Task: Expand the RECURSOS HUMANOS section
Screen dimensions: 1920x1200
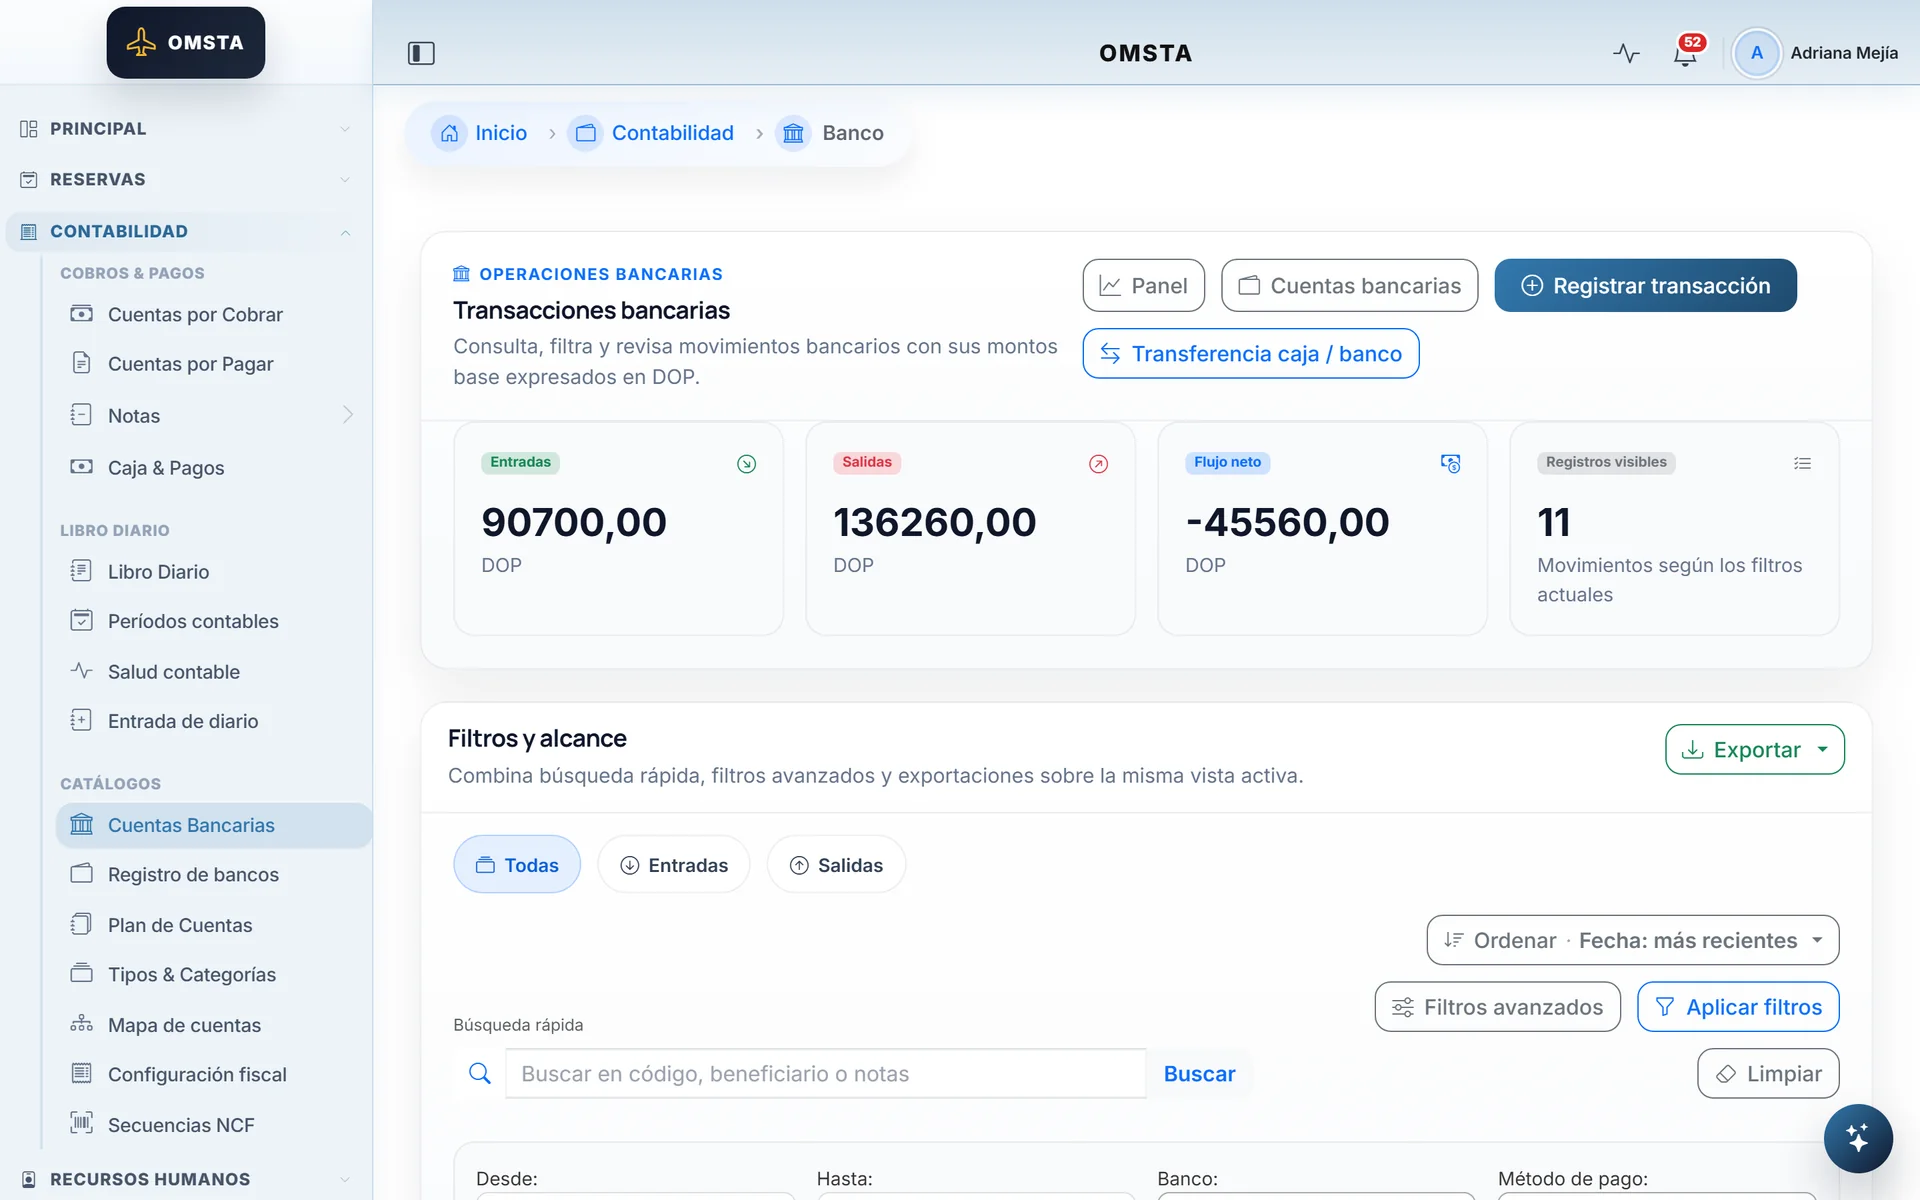Action: (186, 1179)
